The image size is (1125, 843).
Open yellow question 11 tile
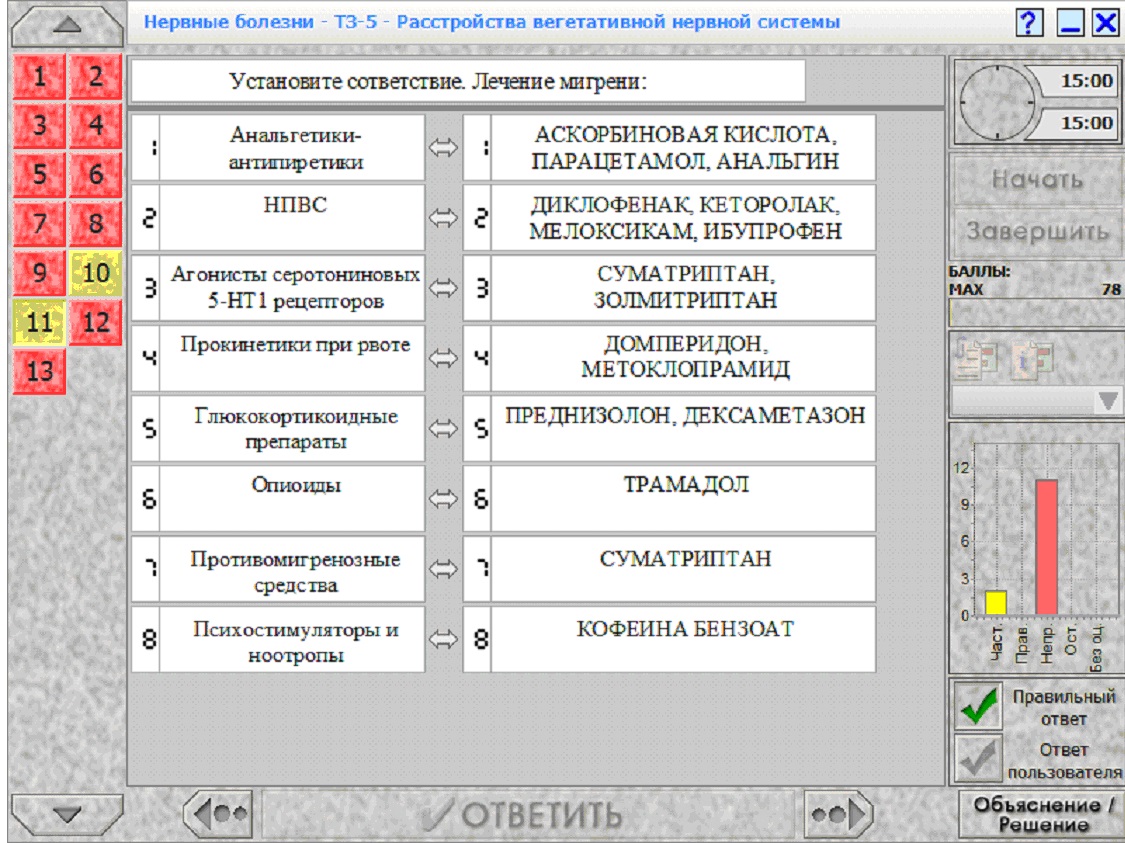pyautogui.click(x=39, y=322)
